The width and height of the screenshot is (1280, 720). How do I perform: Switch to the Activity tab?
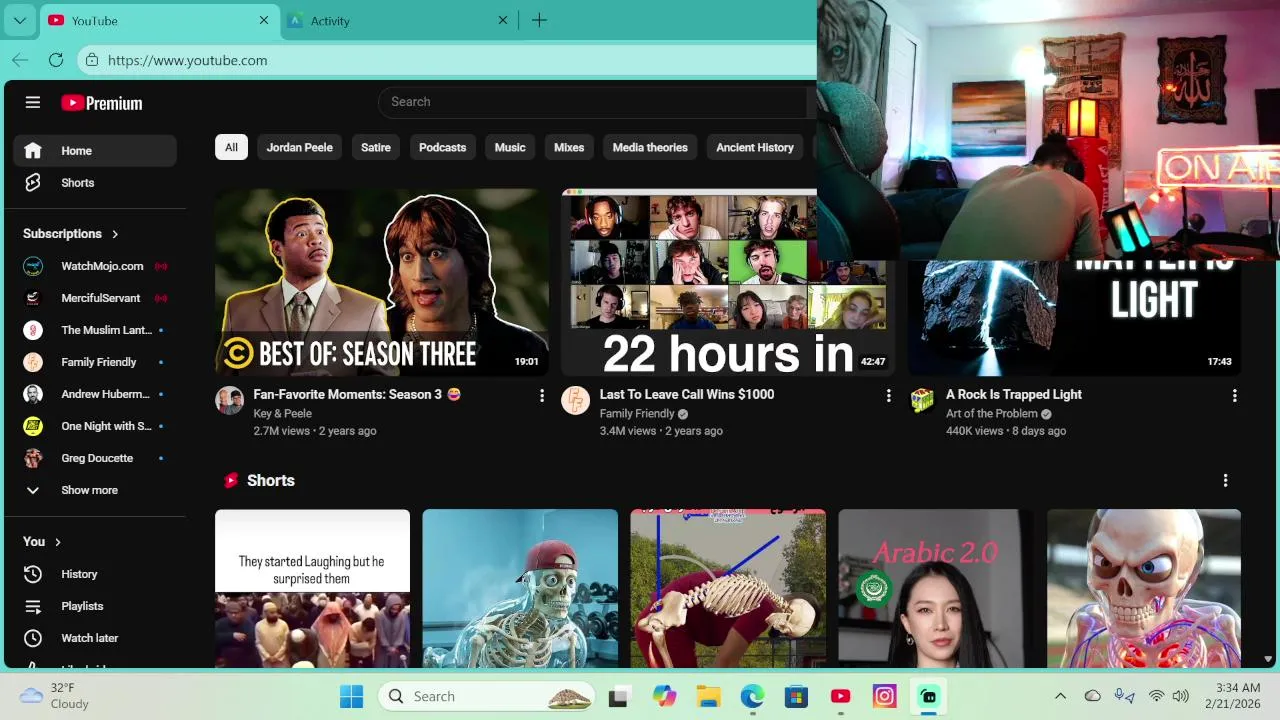400,20
